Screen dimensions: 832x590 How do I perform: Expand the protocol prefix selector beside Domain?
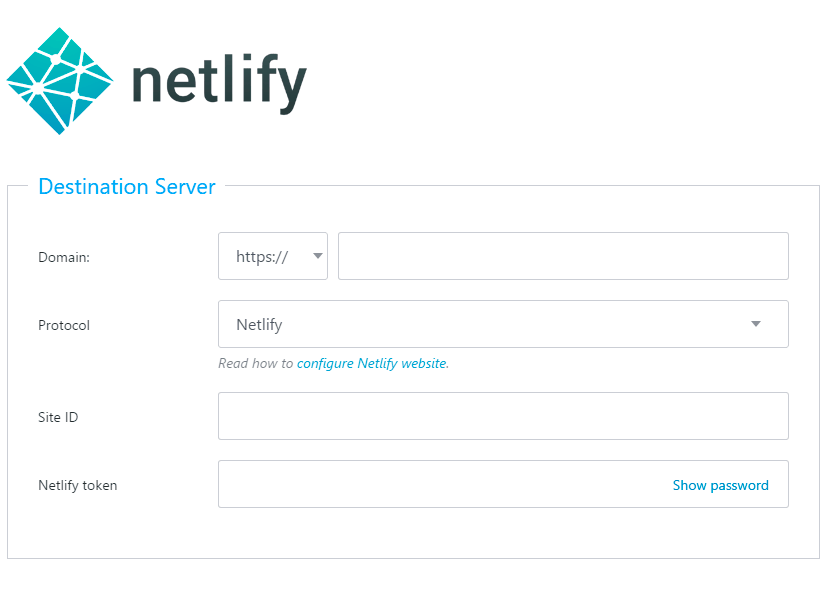pyautogui.click(x=272, y=256)
